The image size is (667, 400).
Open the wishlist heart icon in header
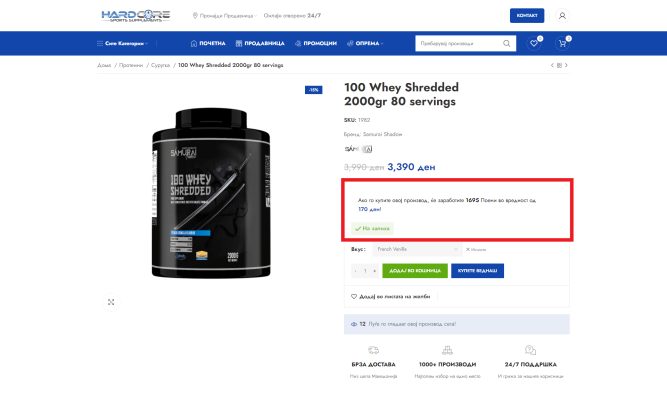coord(534,43)
